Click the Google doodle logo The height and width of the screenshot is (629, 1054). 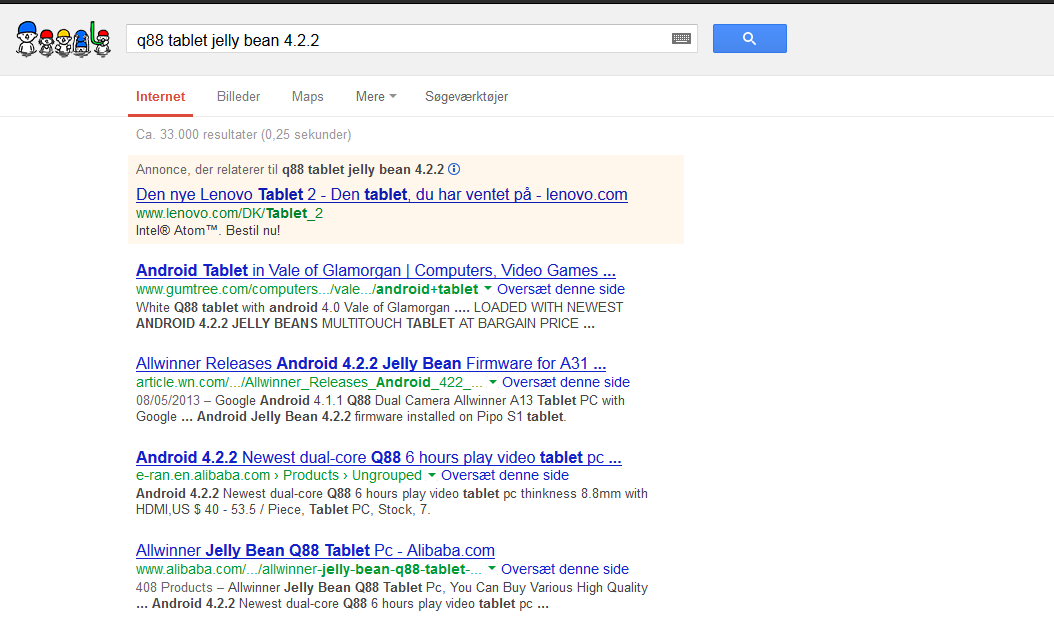click(x=63, y=39)
